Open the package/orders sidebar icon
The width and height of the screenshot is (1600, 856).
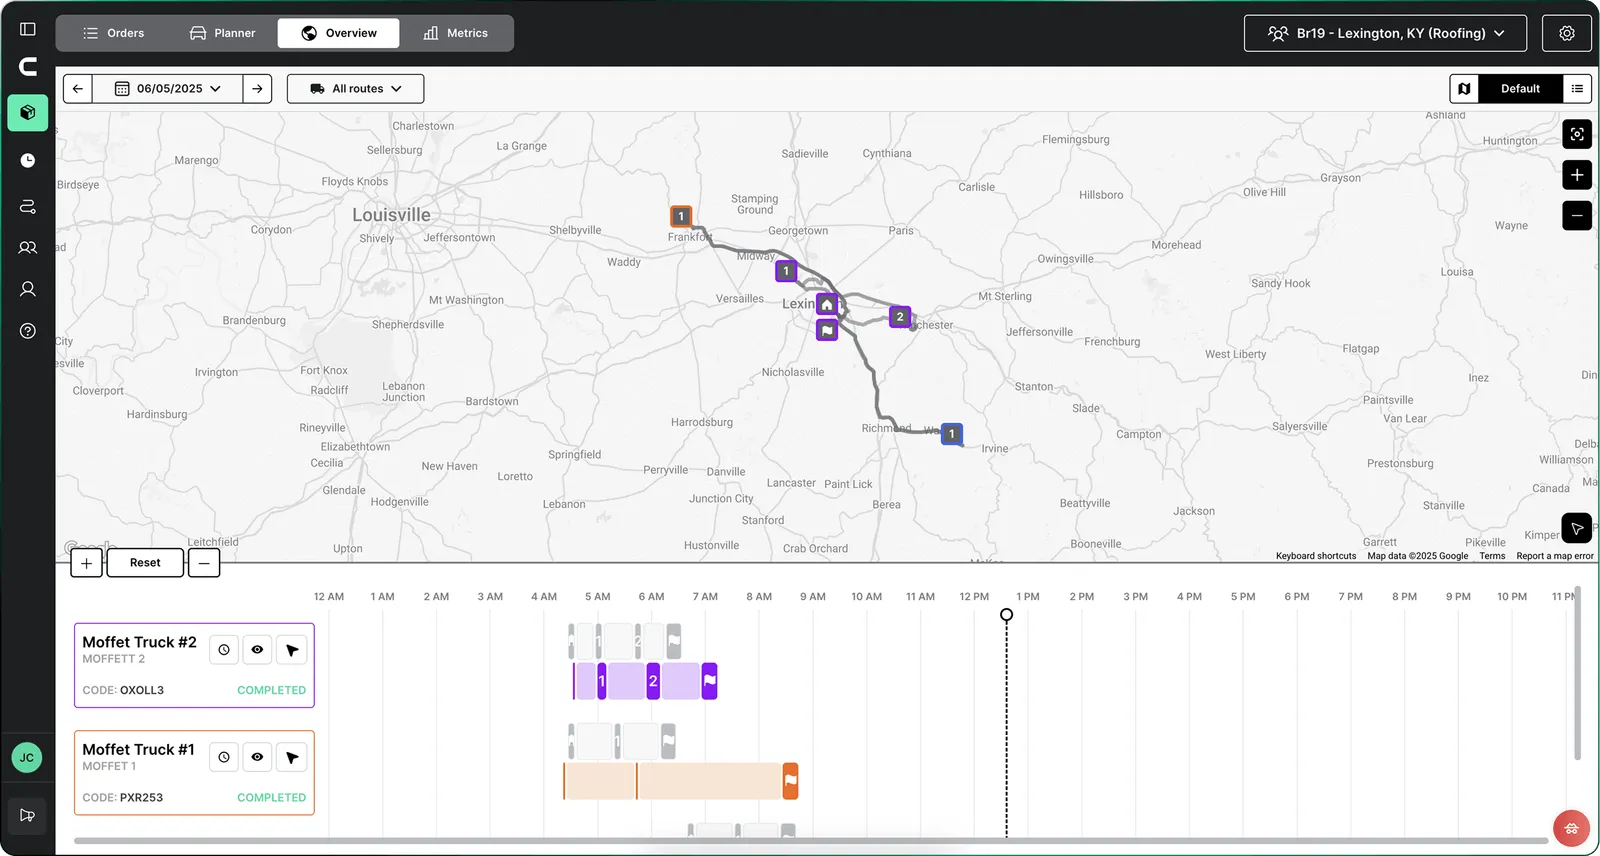click(x=28, y=113)
